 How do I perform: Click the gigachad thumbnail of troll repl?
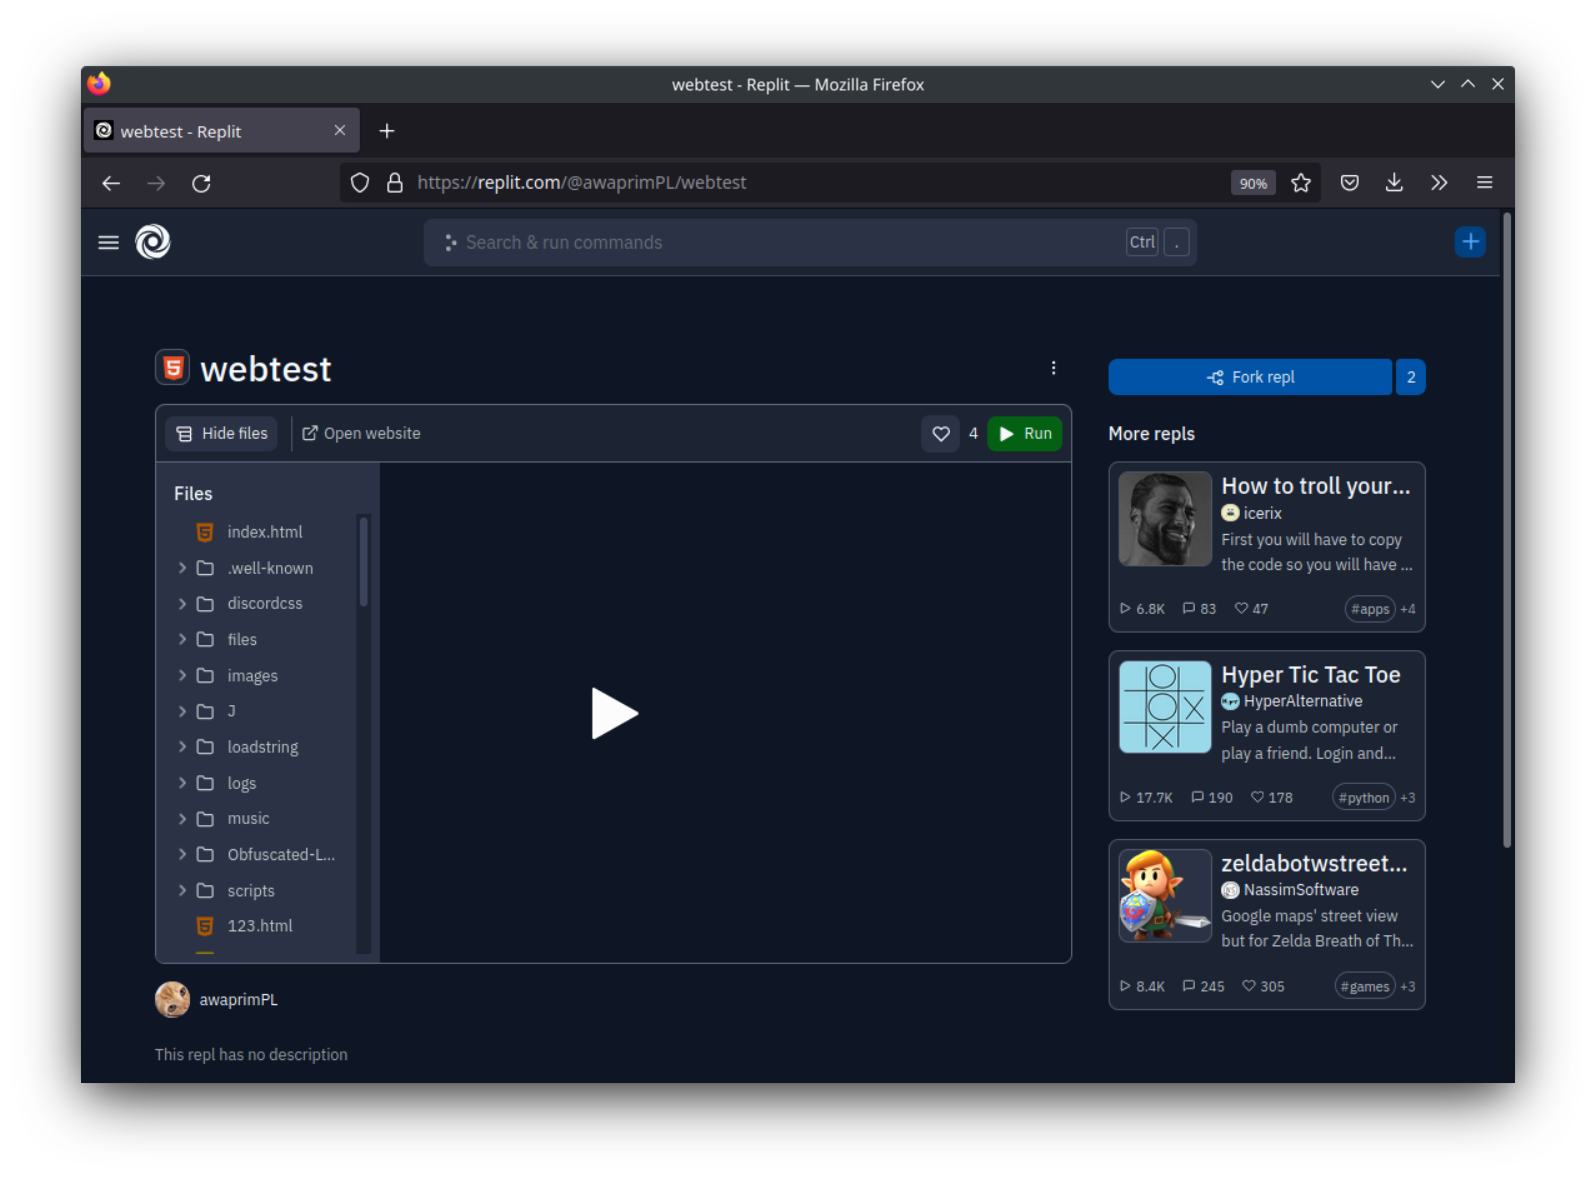[1165, 519]
